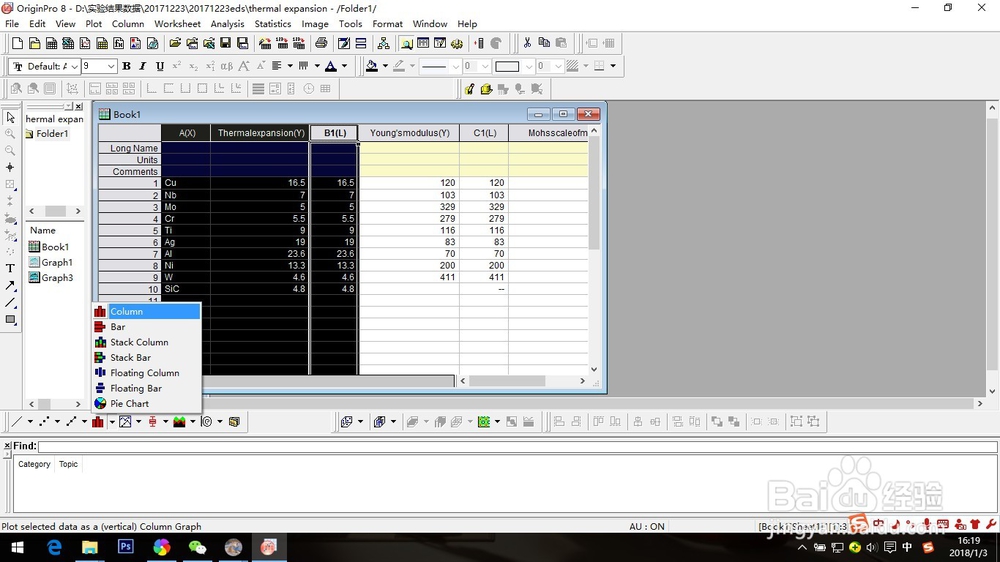Expand the font color dropdown arrow
Screen dimensions: 1000x562
tap(344, 66)
